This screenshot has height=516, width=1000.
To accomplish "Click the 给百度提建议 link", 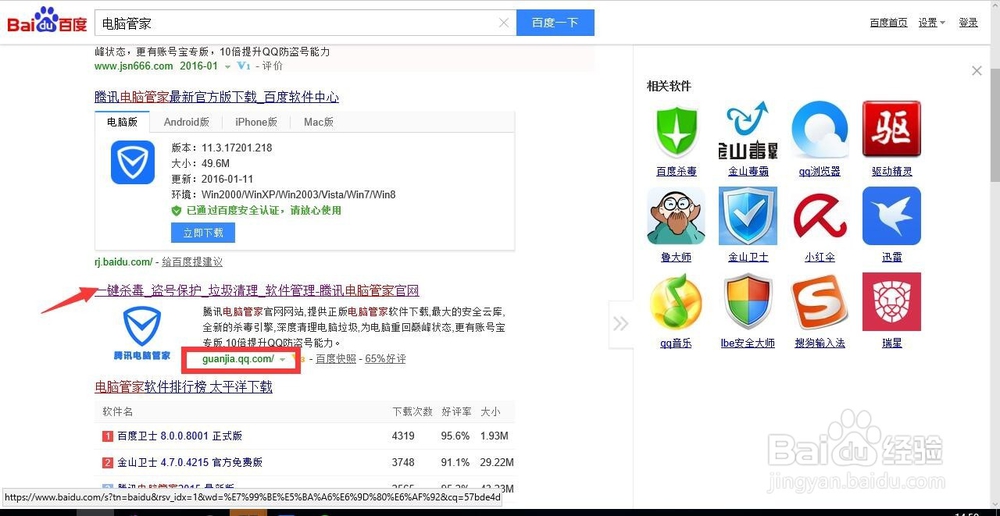I will (192, 262).
